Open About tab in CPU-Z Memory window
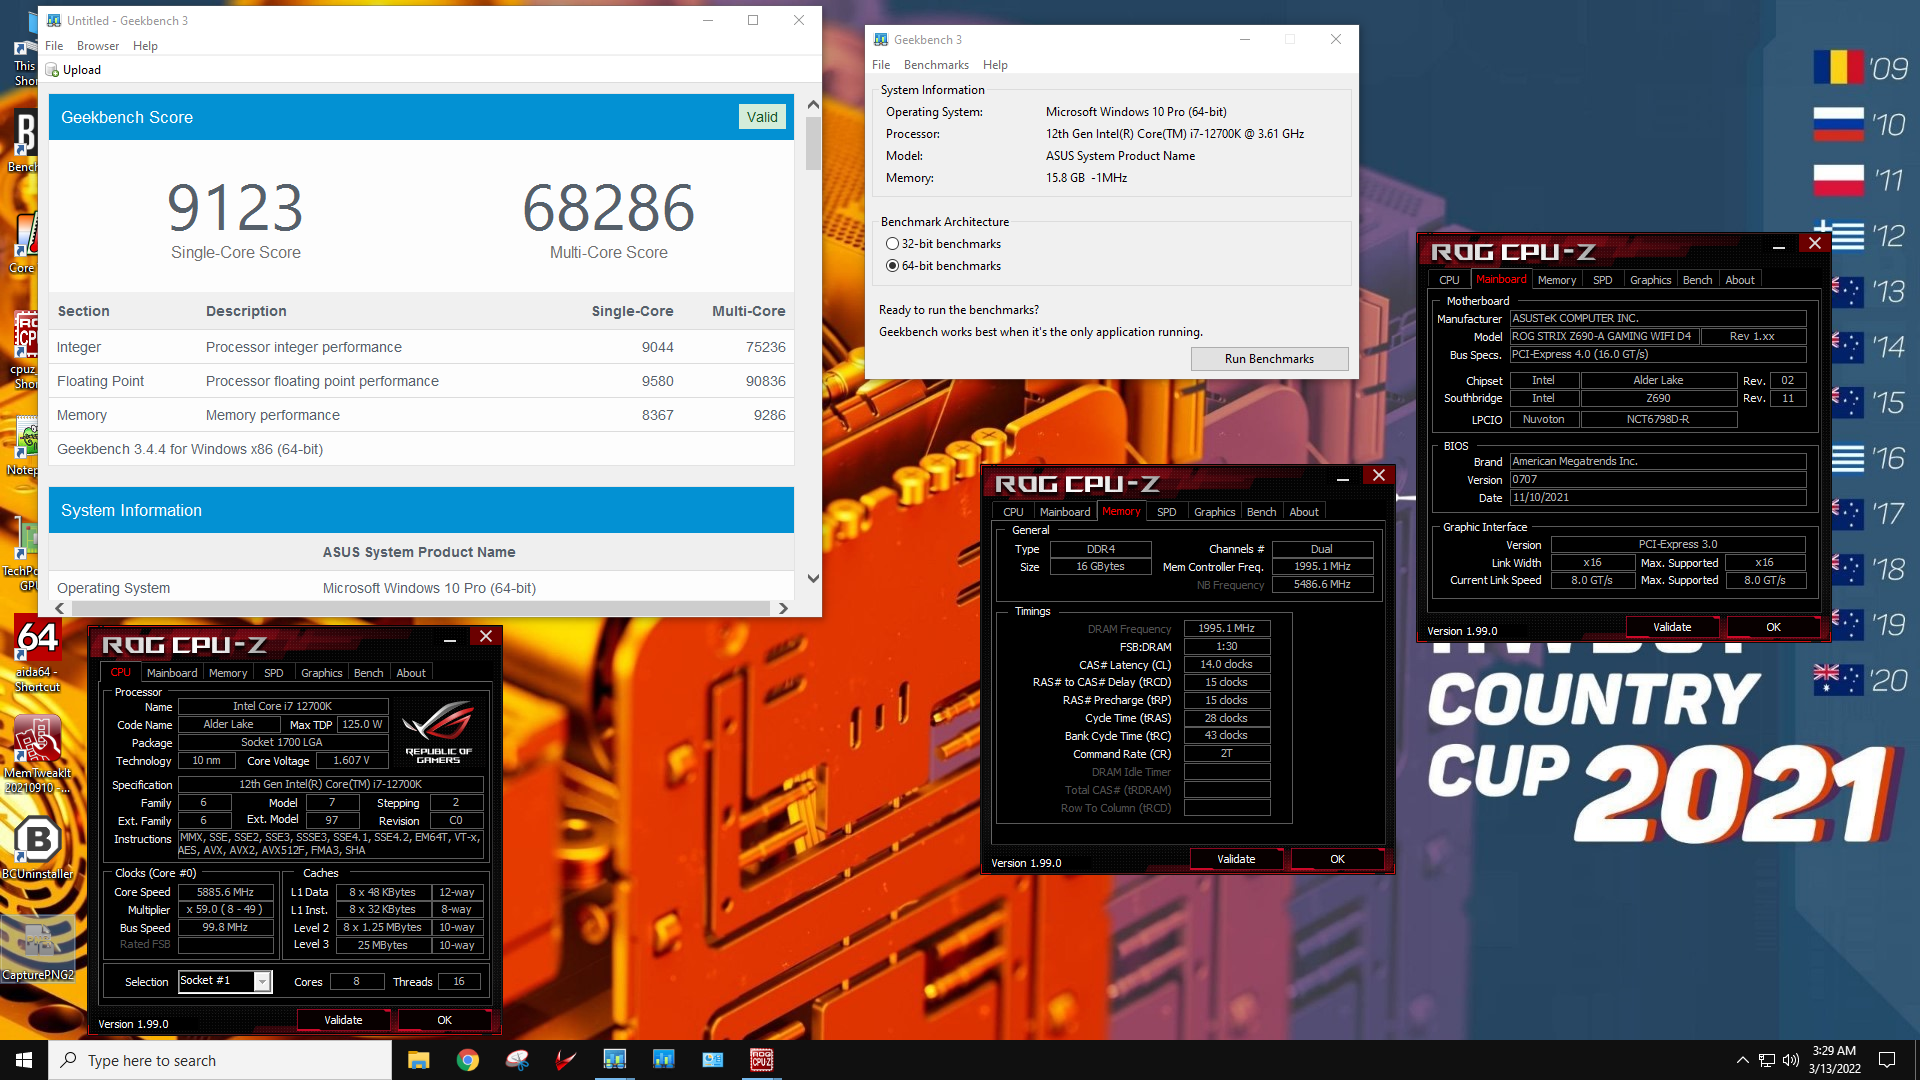This screenshot has width=1920, height=1080. coord(1304,512)
